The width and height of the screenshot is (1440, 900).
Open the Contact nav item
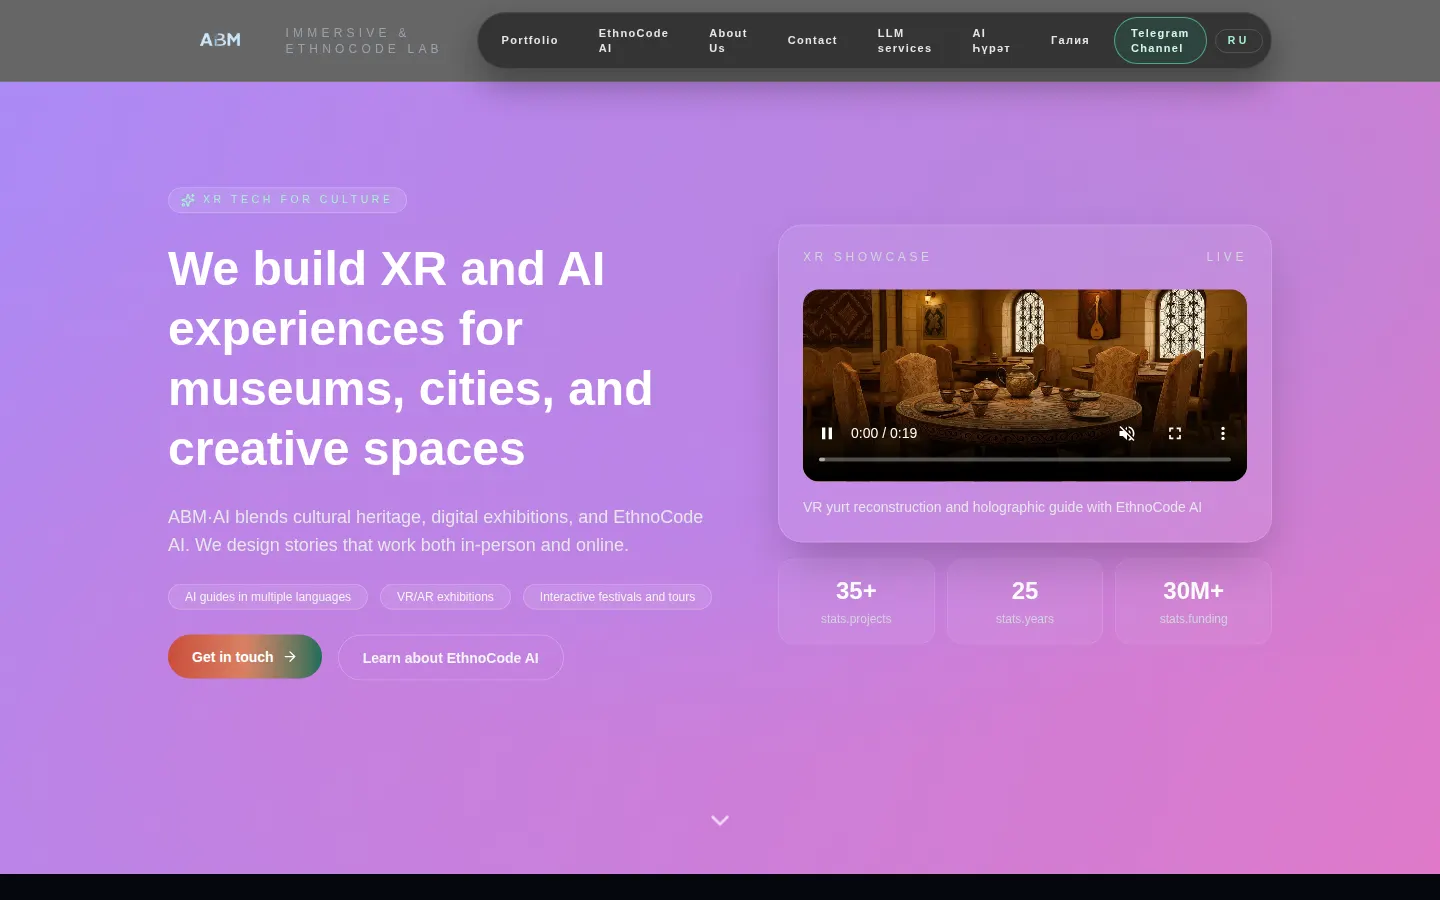click(x=812, y=40)
